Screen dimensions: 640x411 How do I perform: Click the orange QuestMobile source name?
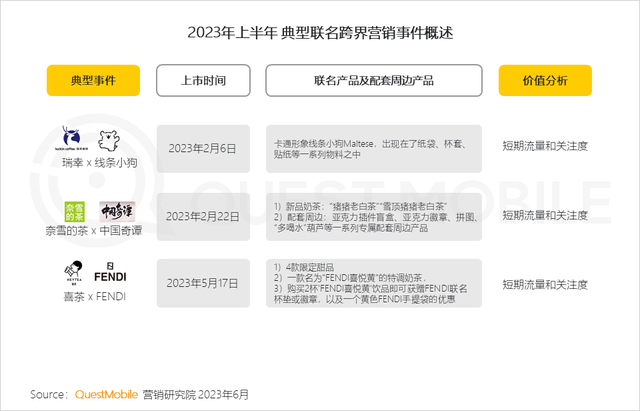point(107,395)
